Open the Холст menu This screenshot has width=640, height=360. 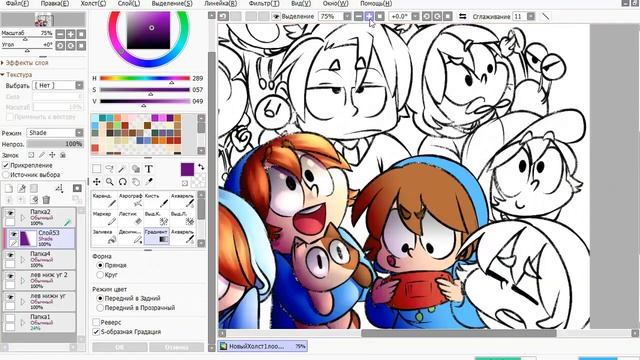(93, 3)
